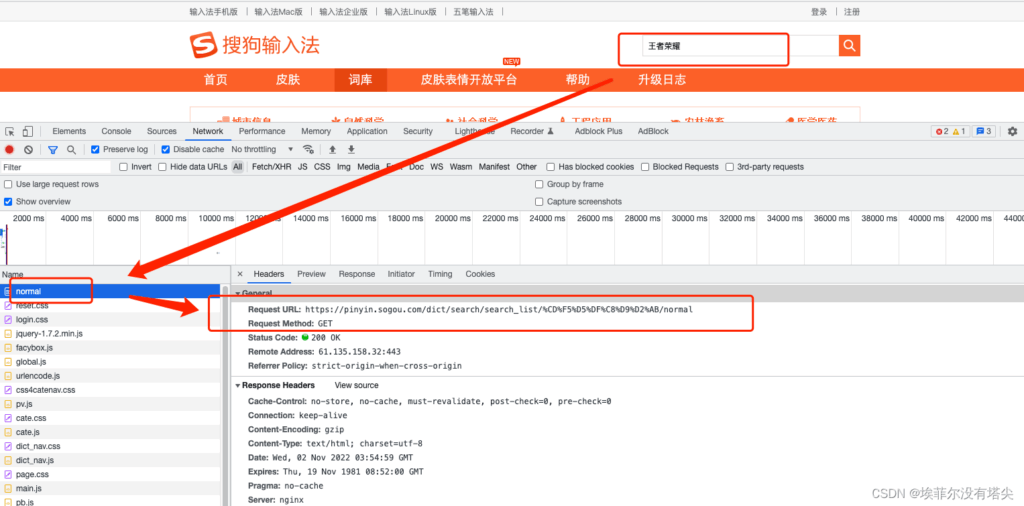
Task: Open DevTools settings gear
Action: 1012,131
